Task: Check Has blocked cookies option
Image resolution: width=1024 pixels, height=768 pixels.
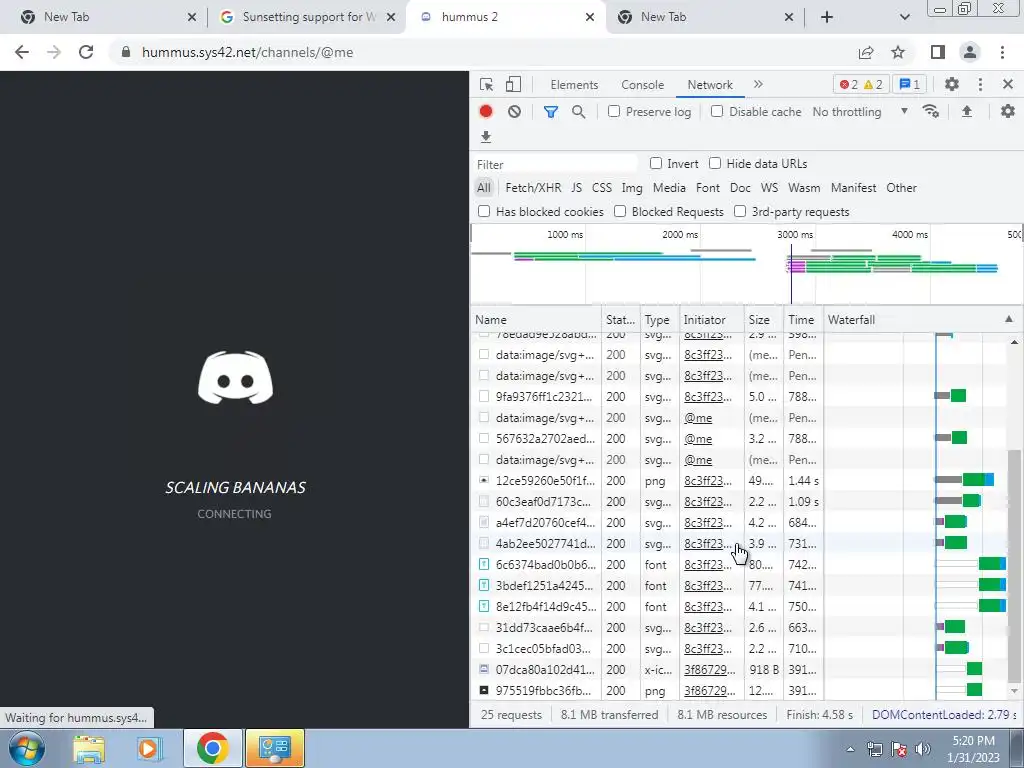Action: [x=484, y=211]
